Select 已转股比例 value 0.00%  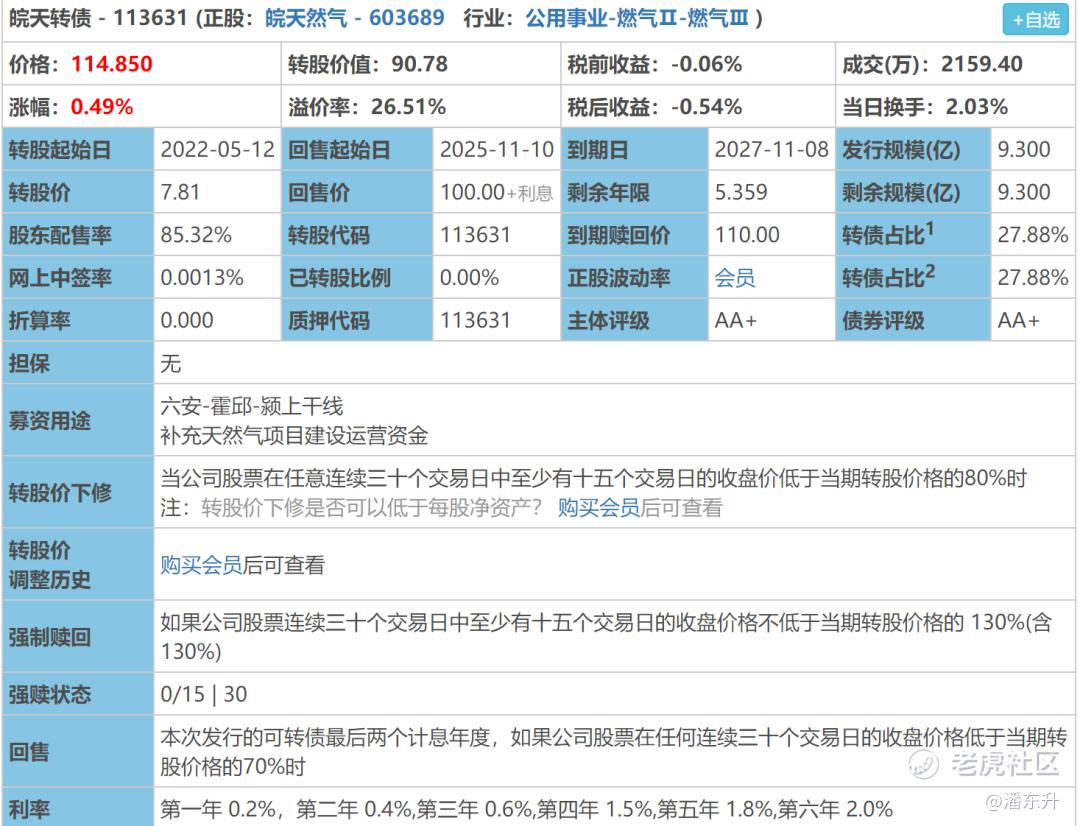point(470,278)
